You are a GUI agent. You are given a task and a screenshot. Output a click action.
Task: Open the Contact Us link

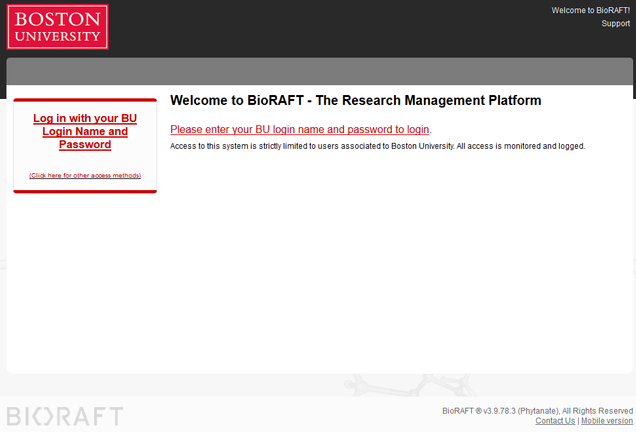[x=555, y=421]
